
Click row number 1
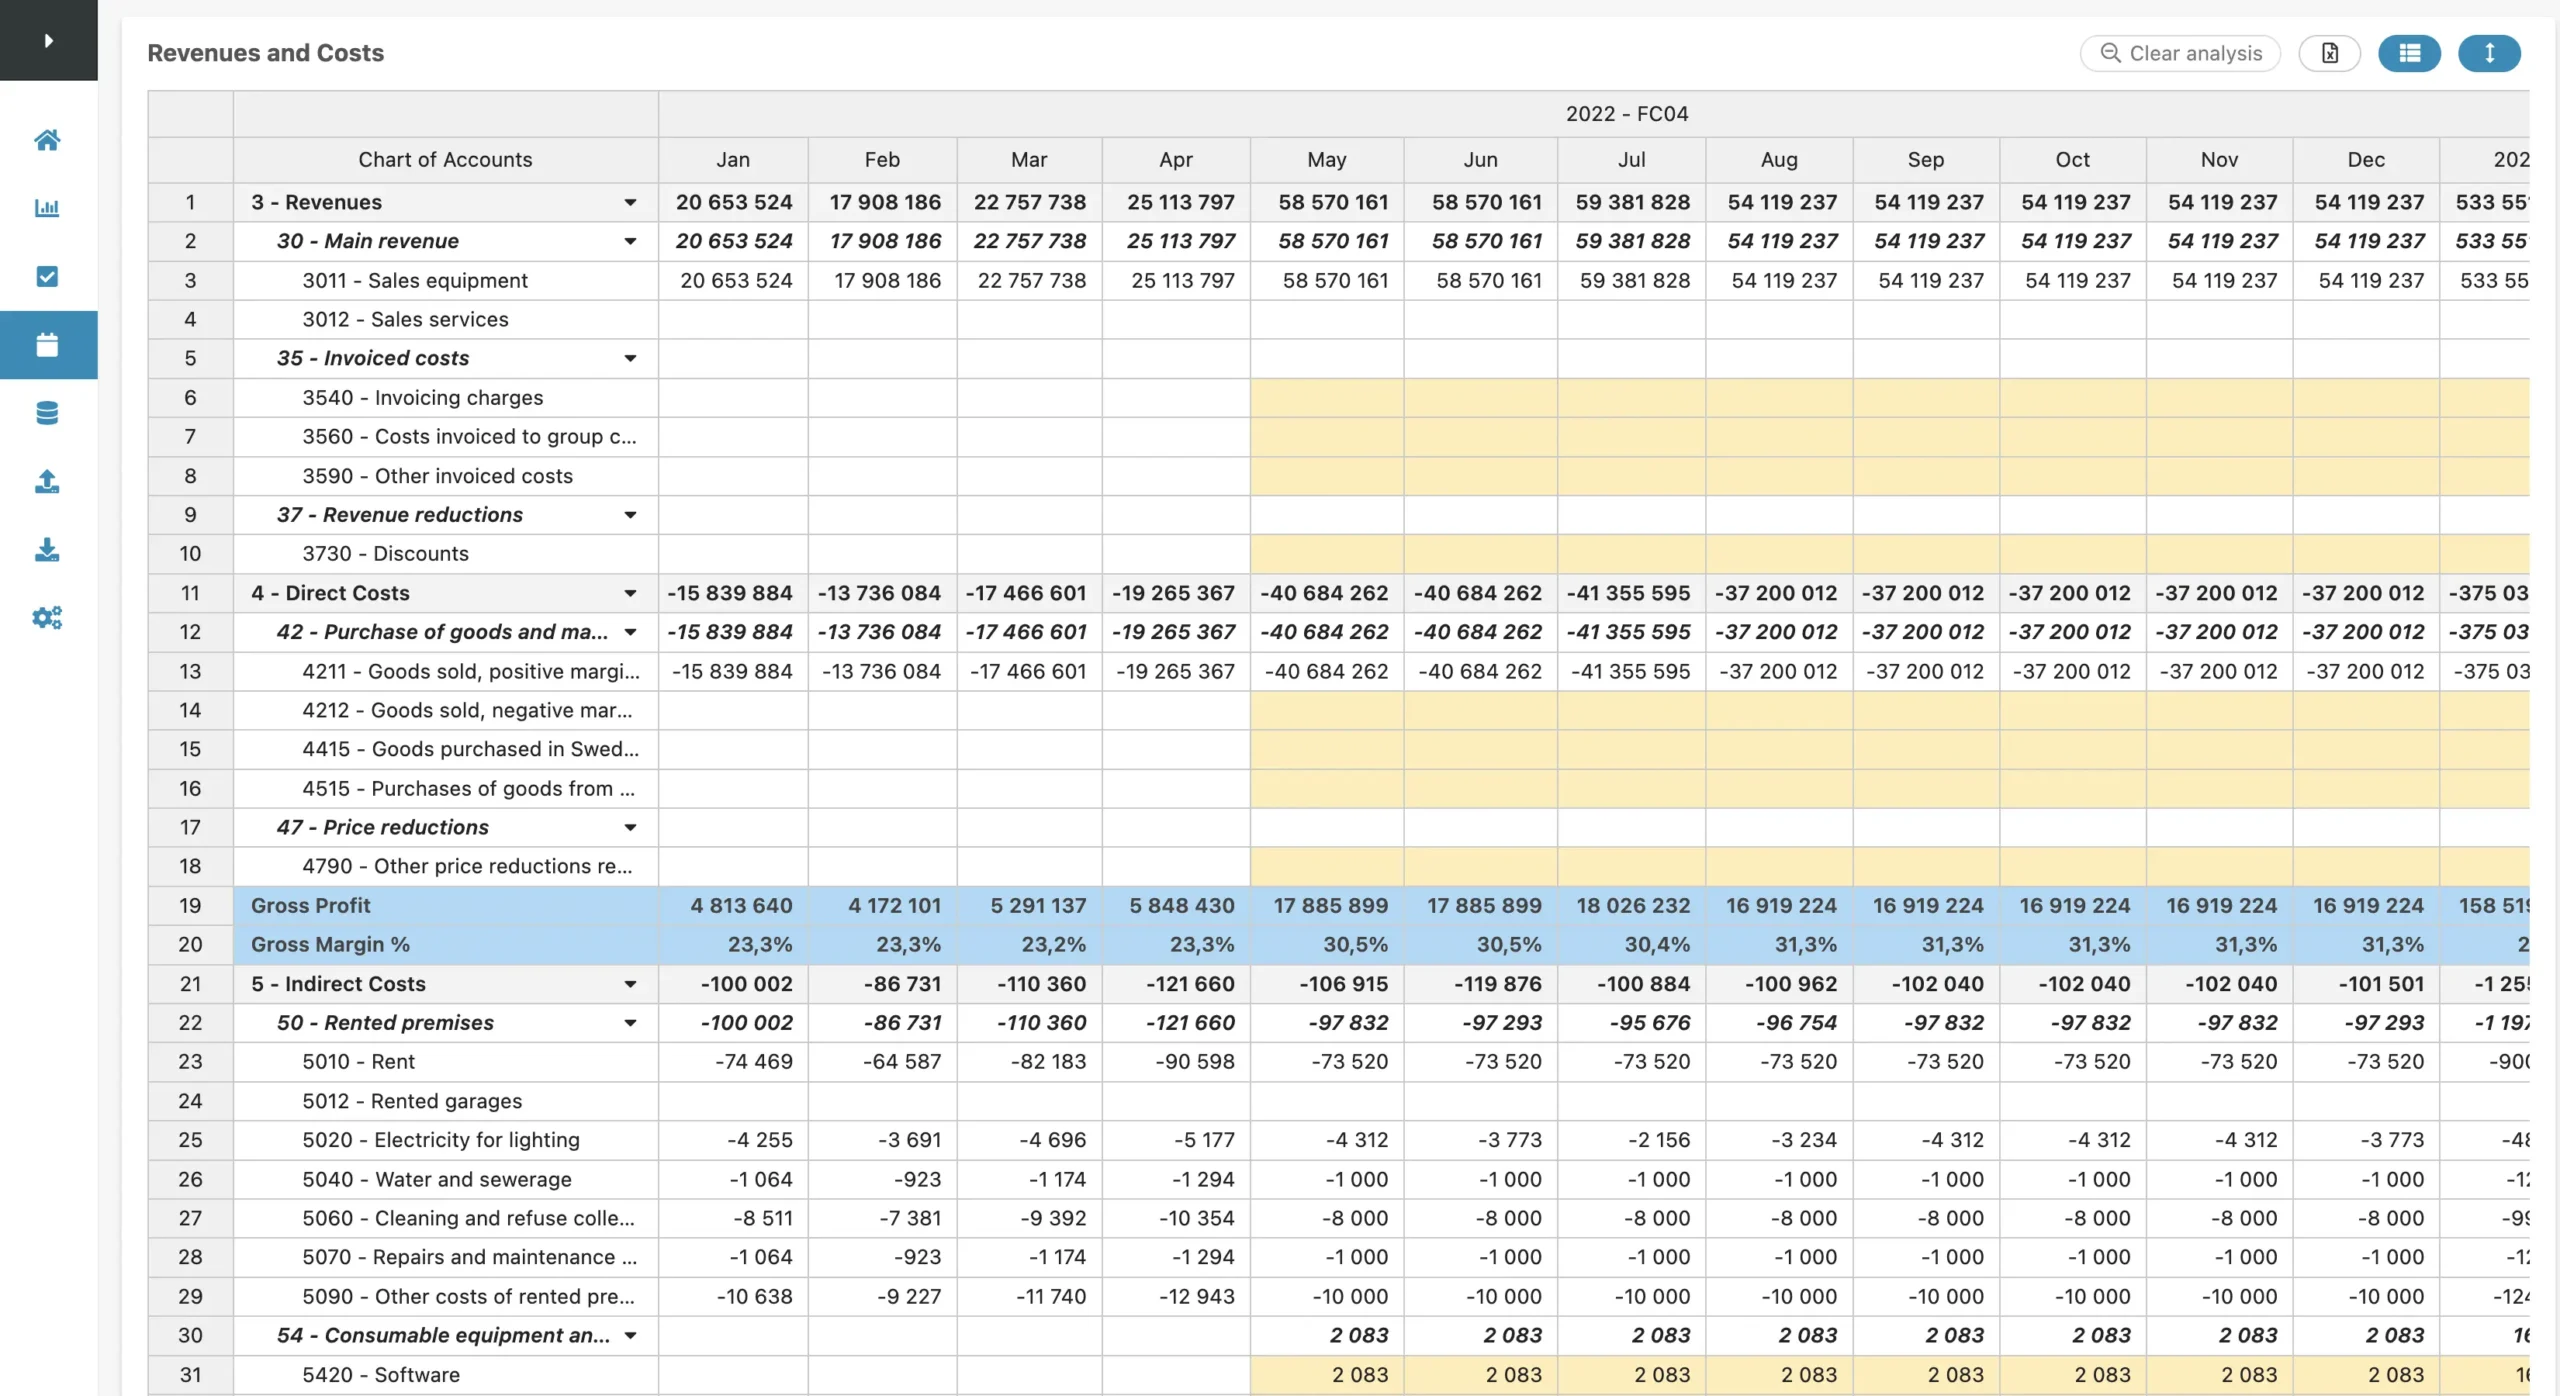pyautogui.click(x=190, y=202)
